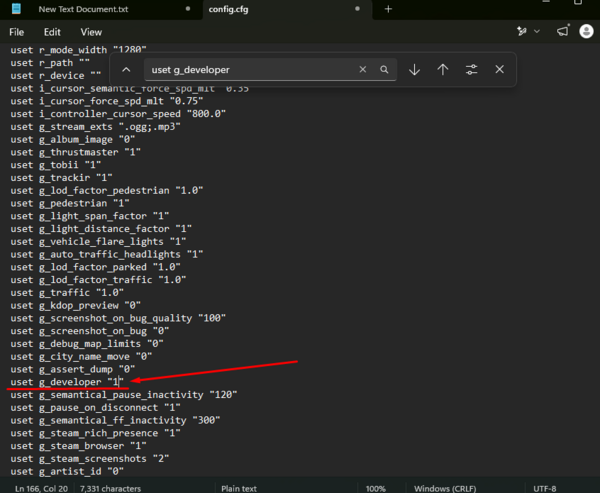Click the line uset g_stream_exts
The height and width of the screenshot is (493, 600).
tap(95, 127)
